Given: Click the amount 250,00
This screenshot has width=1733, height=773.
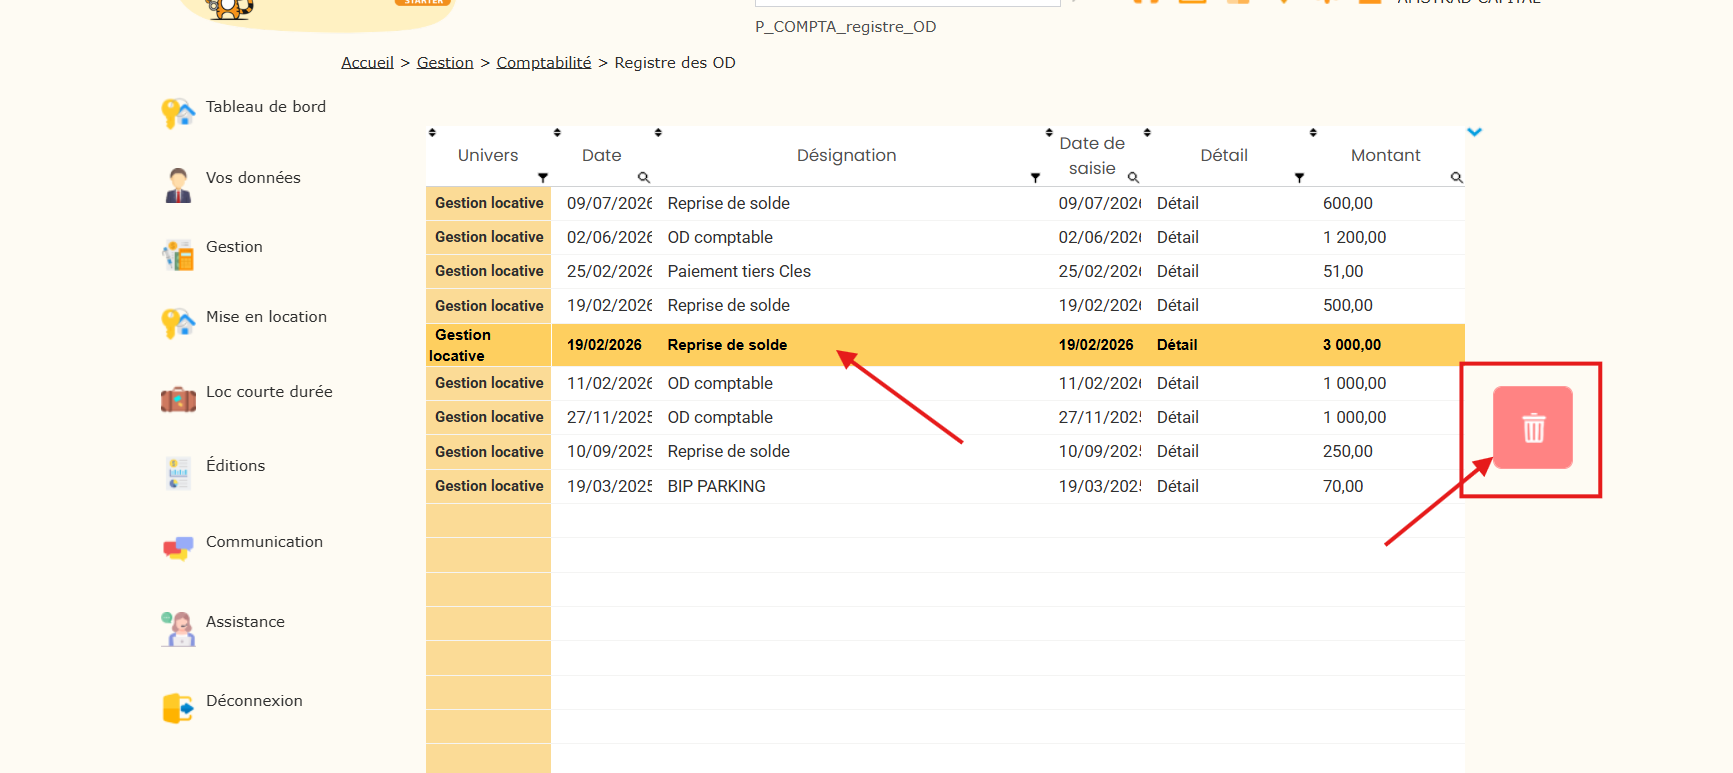Looking at the screenshot, I should [x=1348, y=451].
